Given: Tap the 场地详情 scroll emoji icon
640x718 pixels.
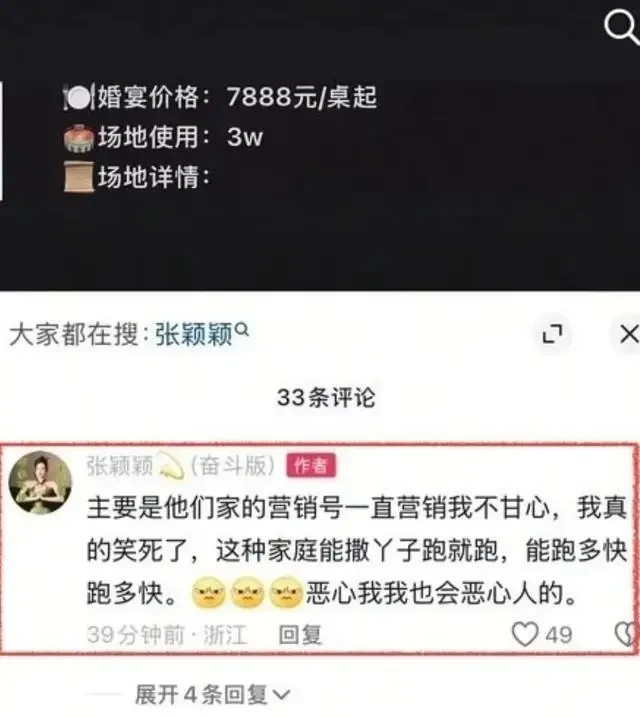Looking at the screenshot, I should pyautogui.click(x=79, y=177).
